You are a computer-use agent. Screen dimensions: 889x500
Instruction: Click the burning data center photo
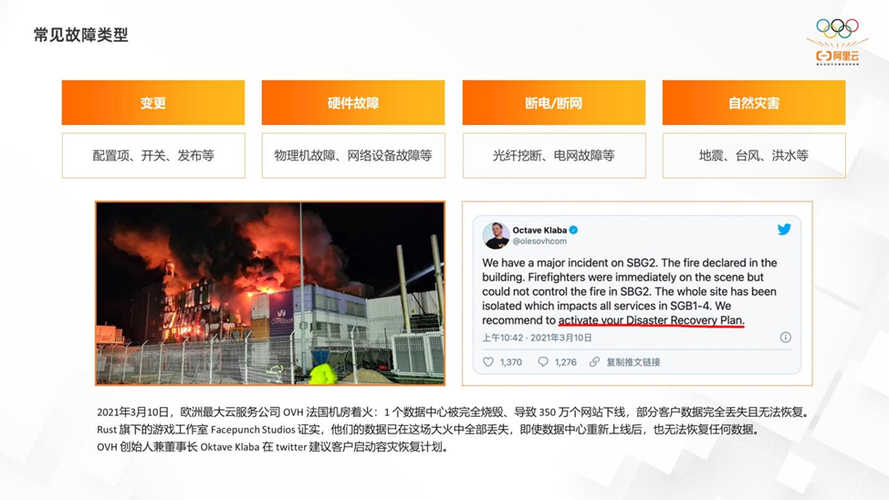pyautogui.click(x=270, y=293)
